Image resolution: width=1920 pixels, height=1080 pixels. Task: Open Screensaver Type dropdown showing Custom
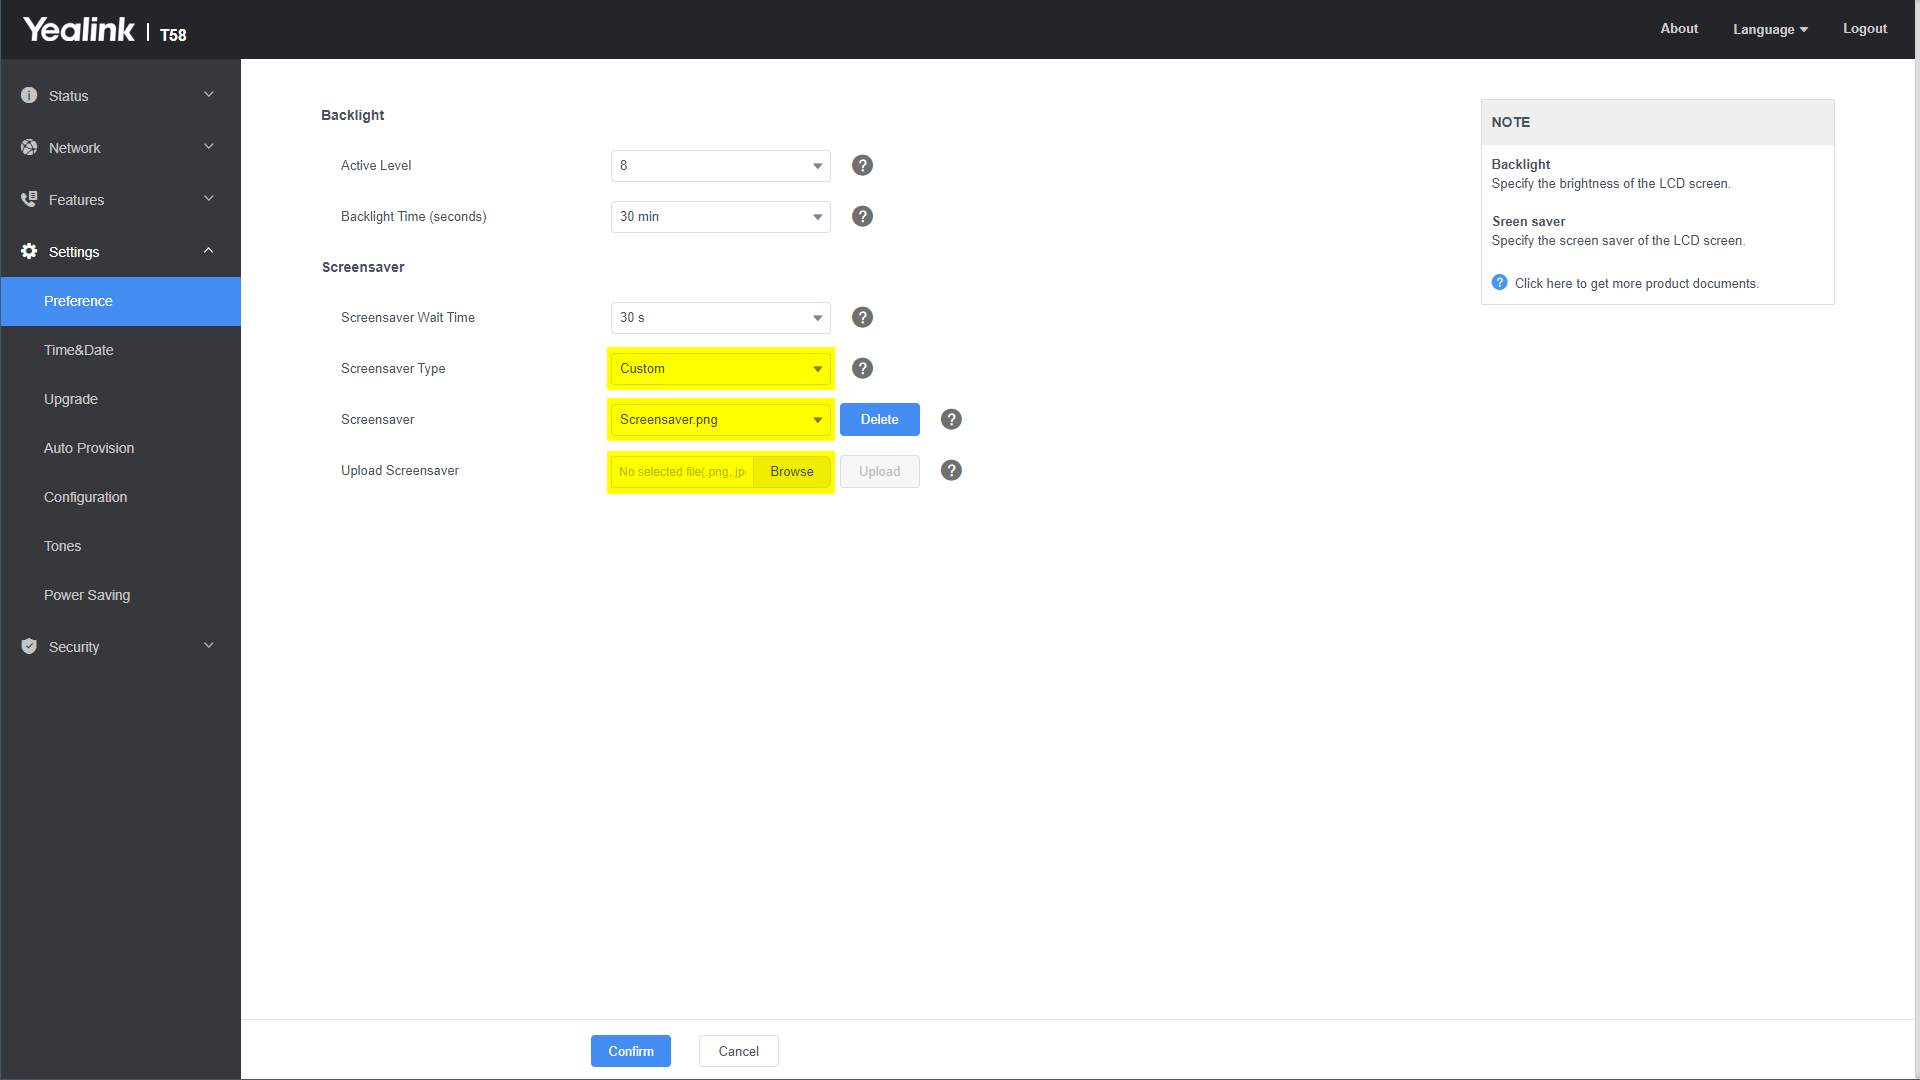coord(720,369)
